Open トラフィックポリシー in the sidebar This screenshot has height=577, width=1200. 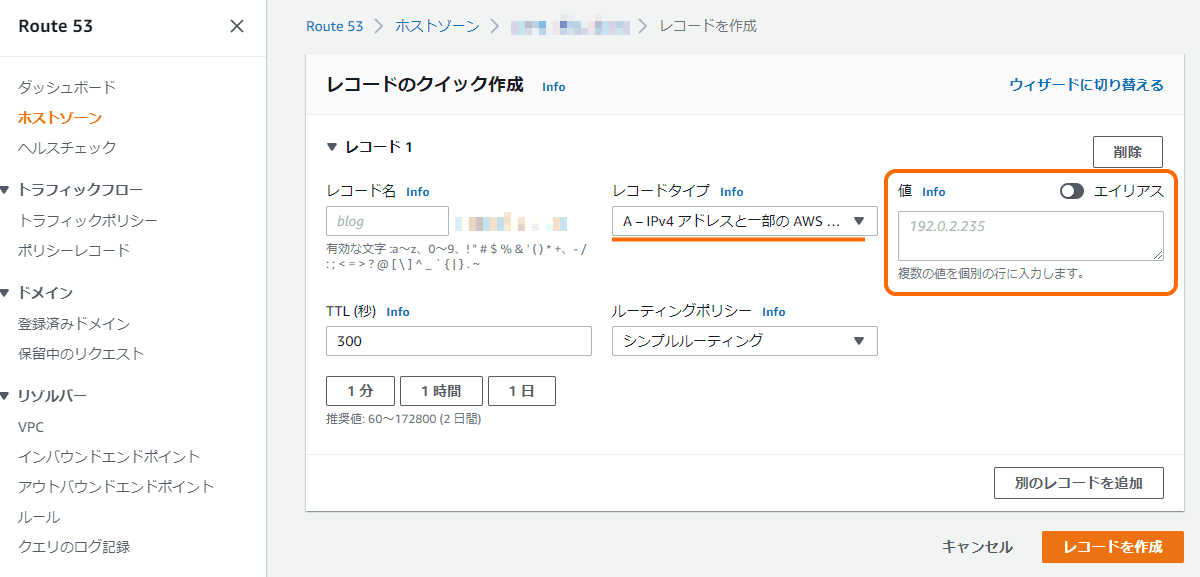click(88, 220)
